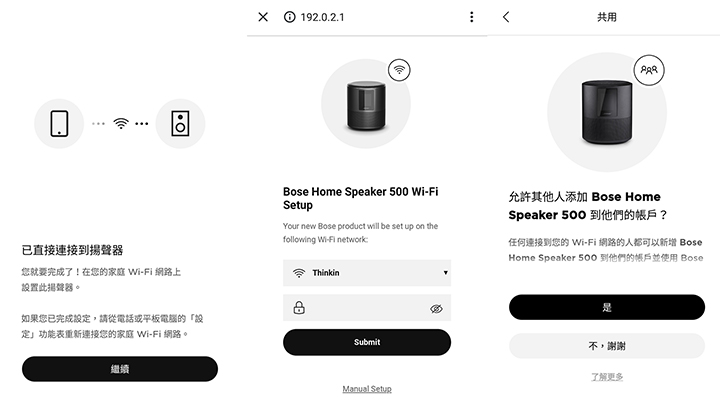
Task: Click the dropdown arrow beside Thinkin
Action: (445, 273)
